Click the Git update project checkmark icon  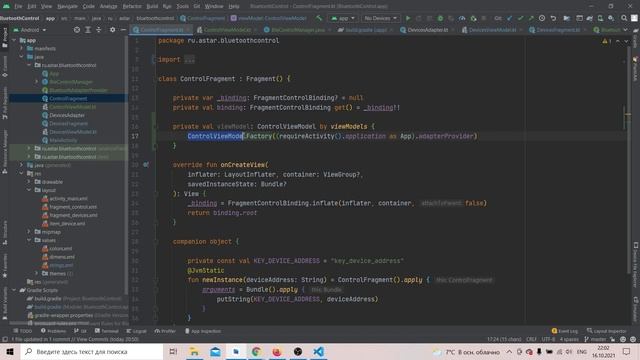point(509,18)
